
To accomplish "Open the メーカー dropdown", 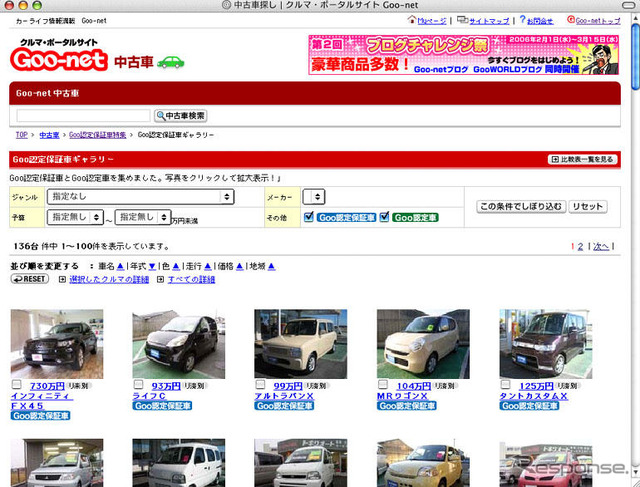I will pos(315,197).
